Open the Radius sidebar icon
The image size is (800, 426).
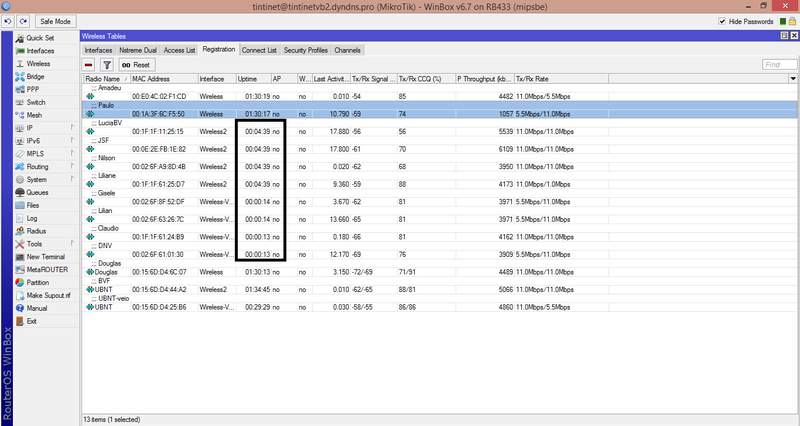(20, 231)
